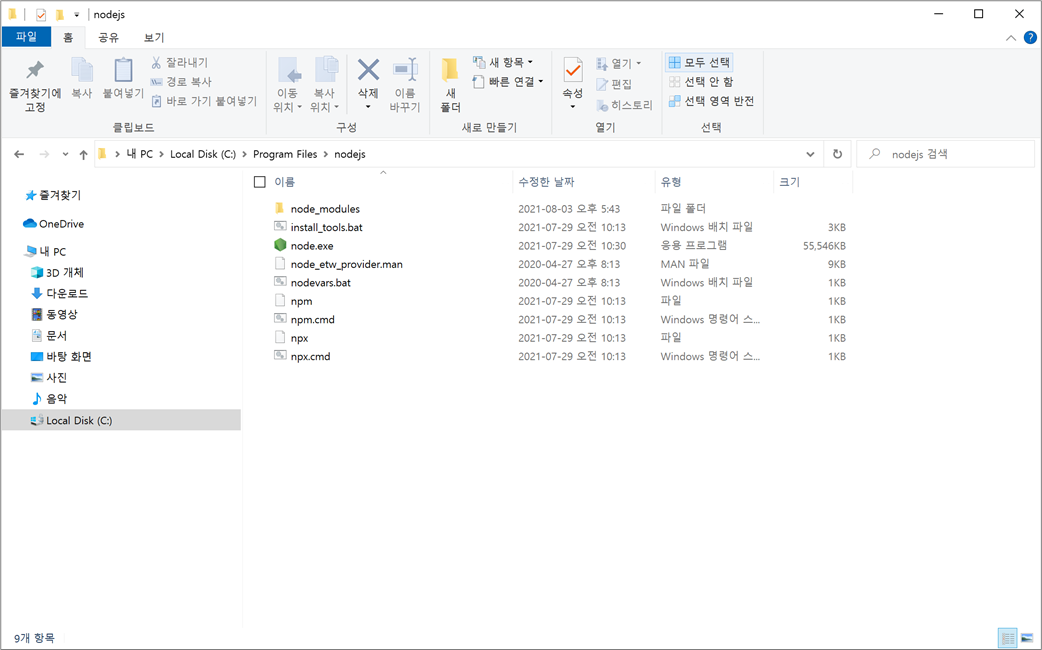This screenshot has height=650, width=1042.
Task: Select node_etw_provider.man file
Action: [338, 265]
